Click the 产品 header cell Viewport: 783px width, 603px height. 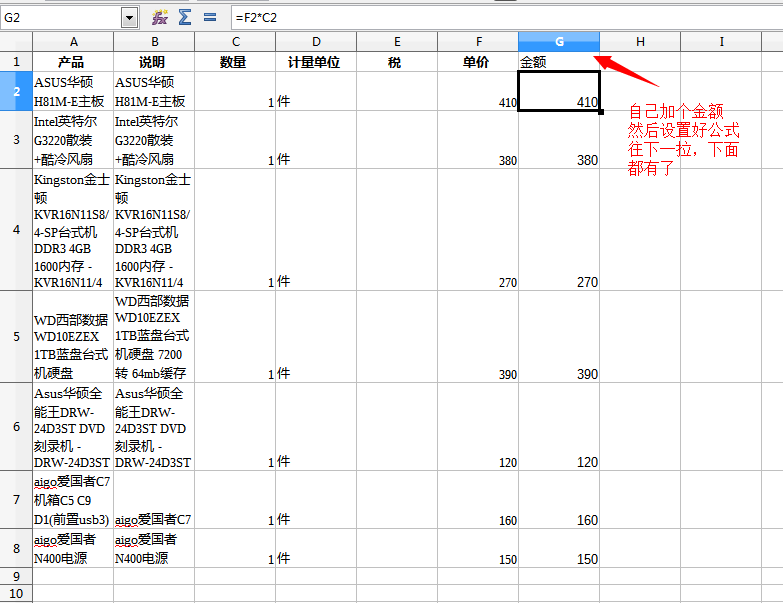(73, 62)
